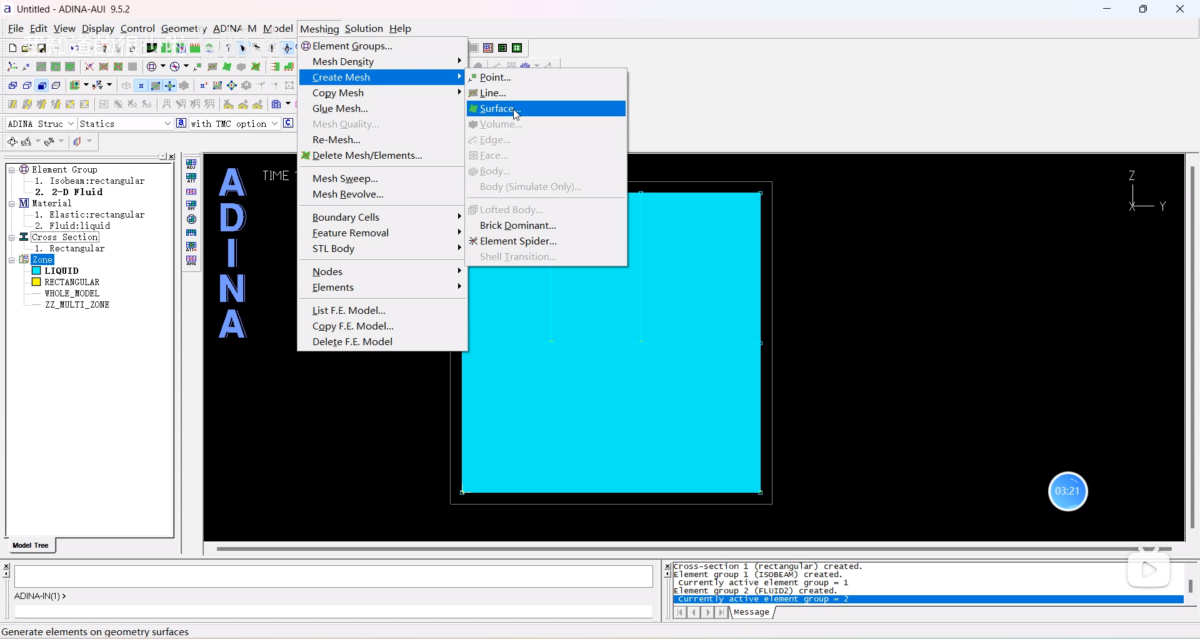The height and width of the screenshot is (639, 1200).
Task: Close the Model Tree panel
Action: tap(172, 157)
